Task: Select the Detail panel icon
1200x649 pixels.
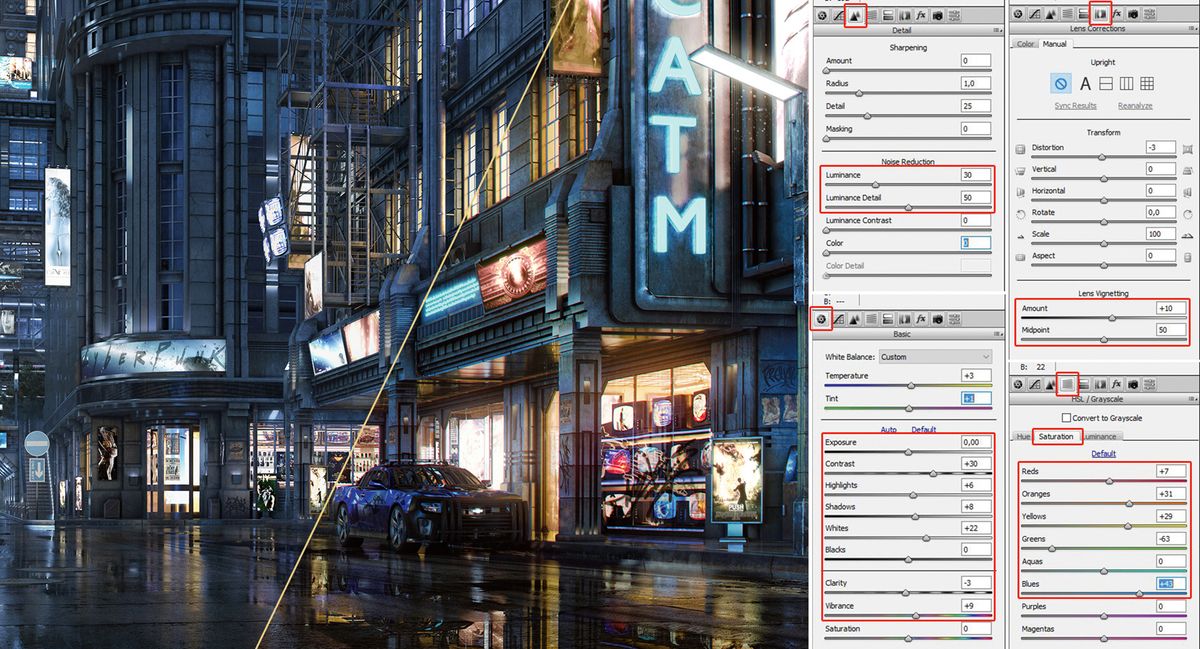Action: point(856,13)
